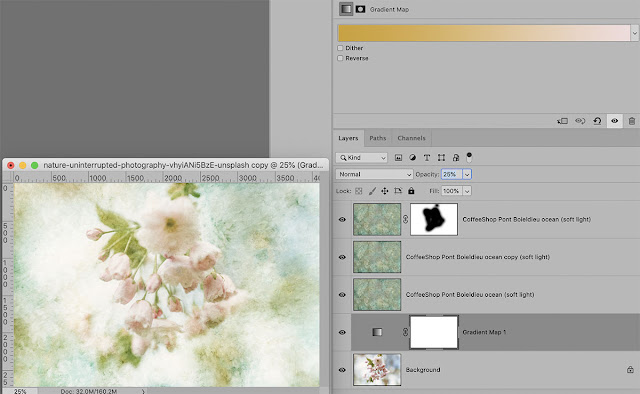Viewport: 640px width, 394px height.
Task: Lock all padlock icon
Action: 411,191
